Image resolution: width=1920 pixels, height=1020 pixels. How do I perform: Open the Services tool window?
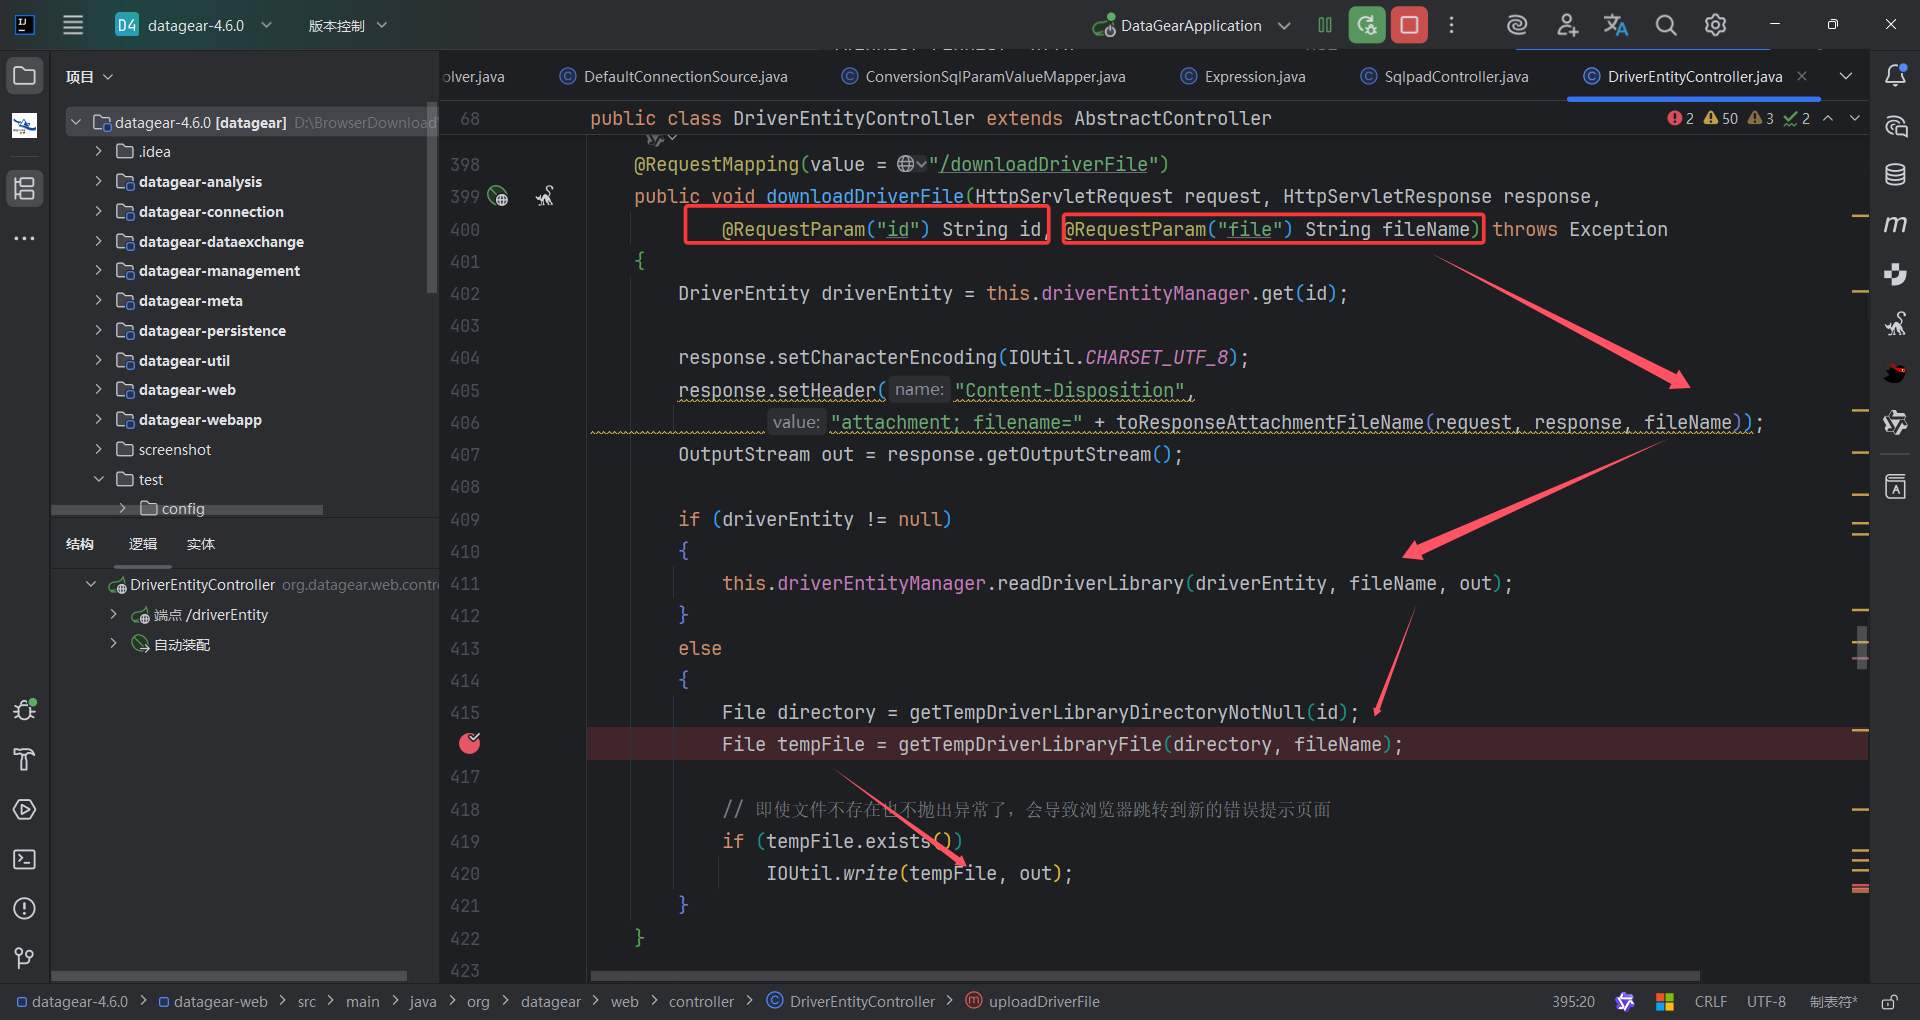tap(25, 810)
